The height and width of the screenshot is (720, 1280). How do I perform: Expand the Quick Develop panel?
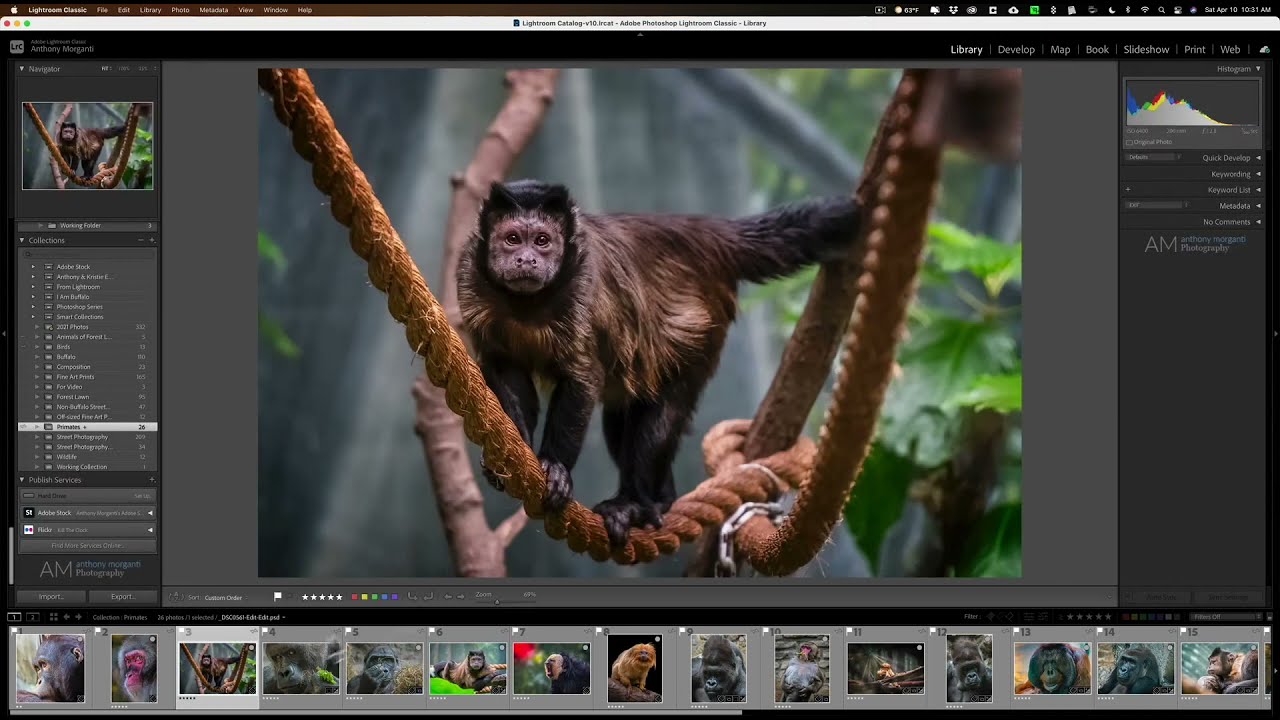[1258, 158]
